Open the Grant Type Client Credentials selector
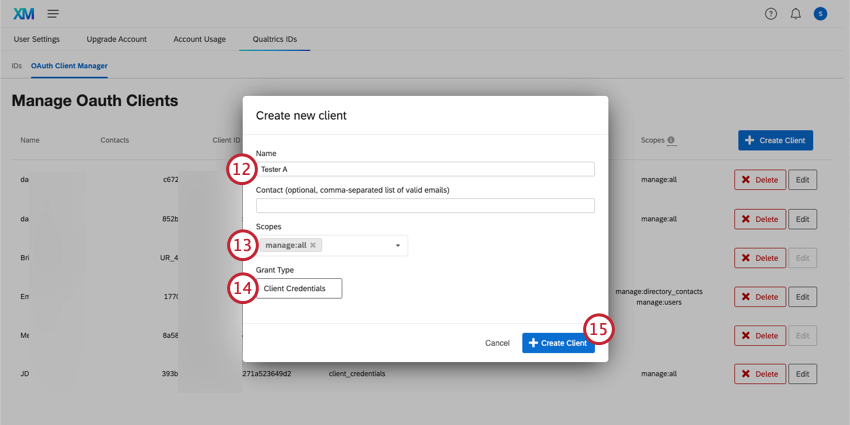Image resolution: width=850 pixels, height=425 pixels. point(299,288)
